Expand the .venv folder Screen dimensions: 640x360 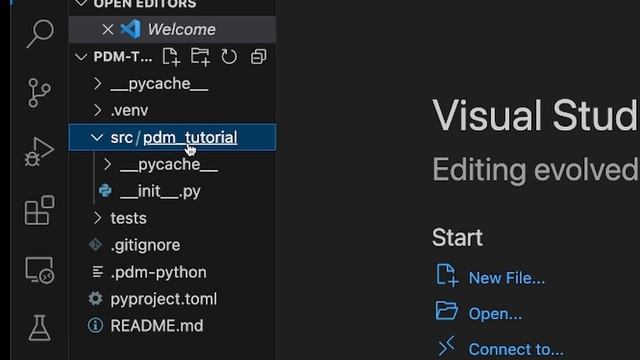point(98,110)
